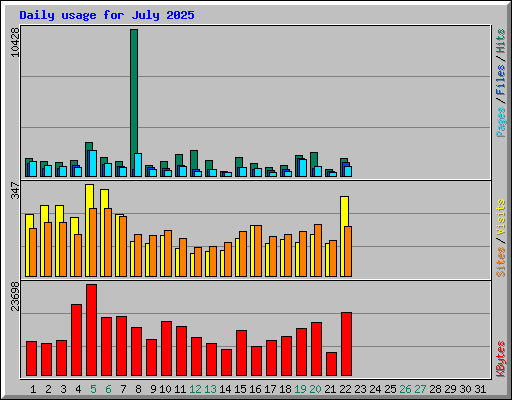
Task: Click the Sites legend label
Action: click(501, 262)
